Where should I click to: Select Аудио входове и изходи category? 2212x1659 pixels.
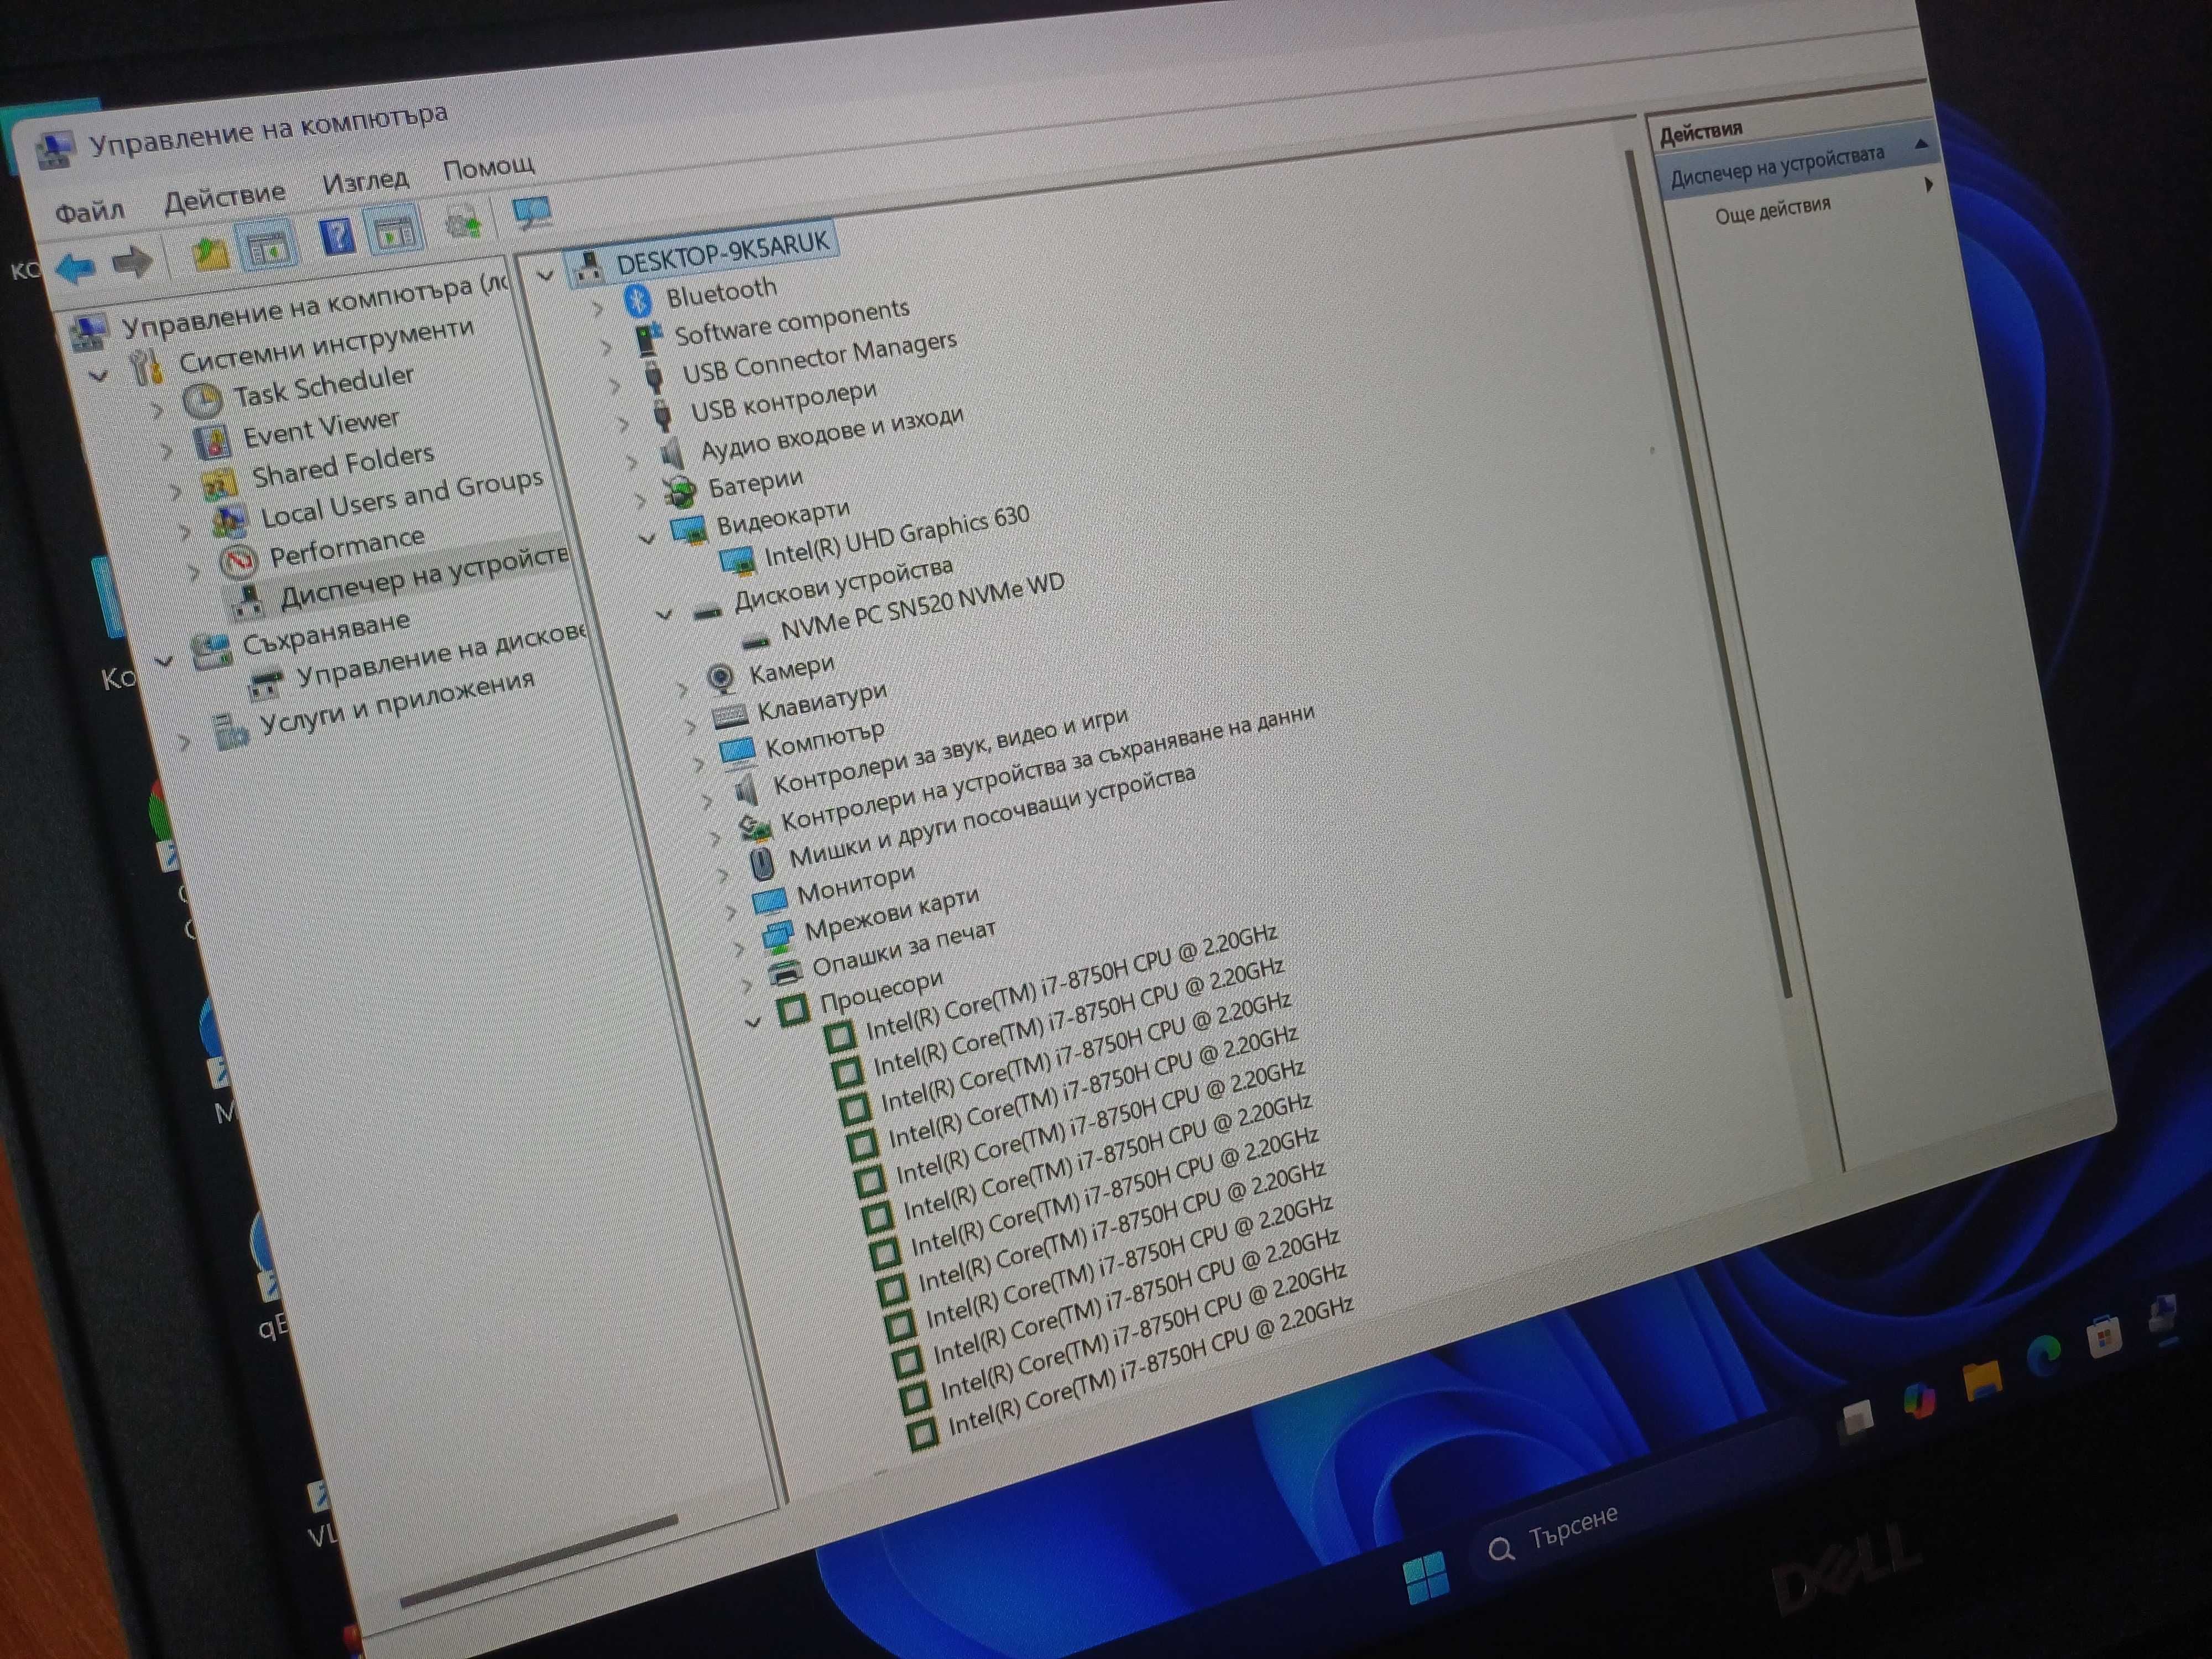(x=831, y=435)
